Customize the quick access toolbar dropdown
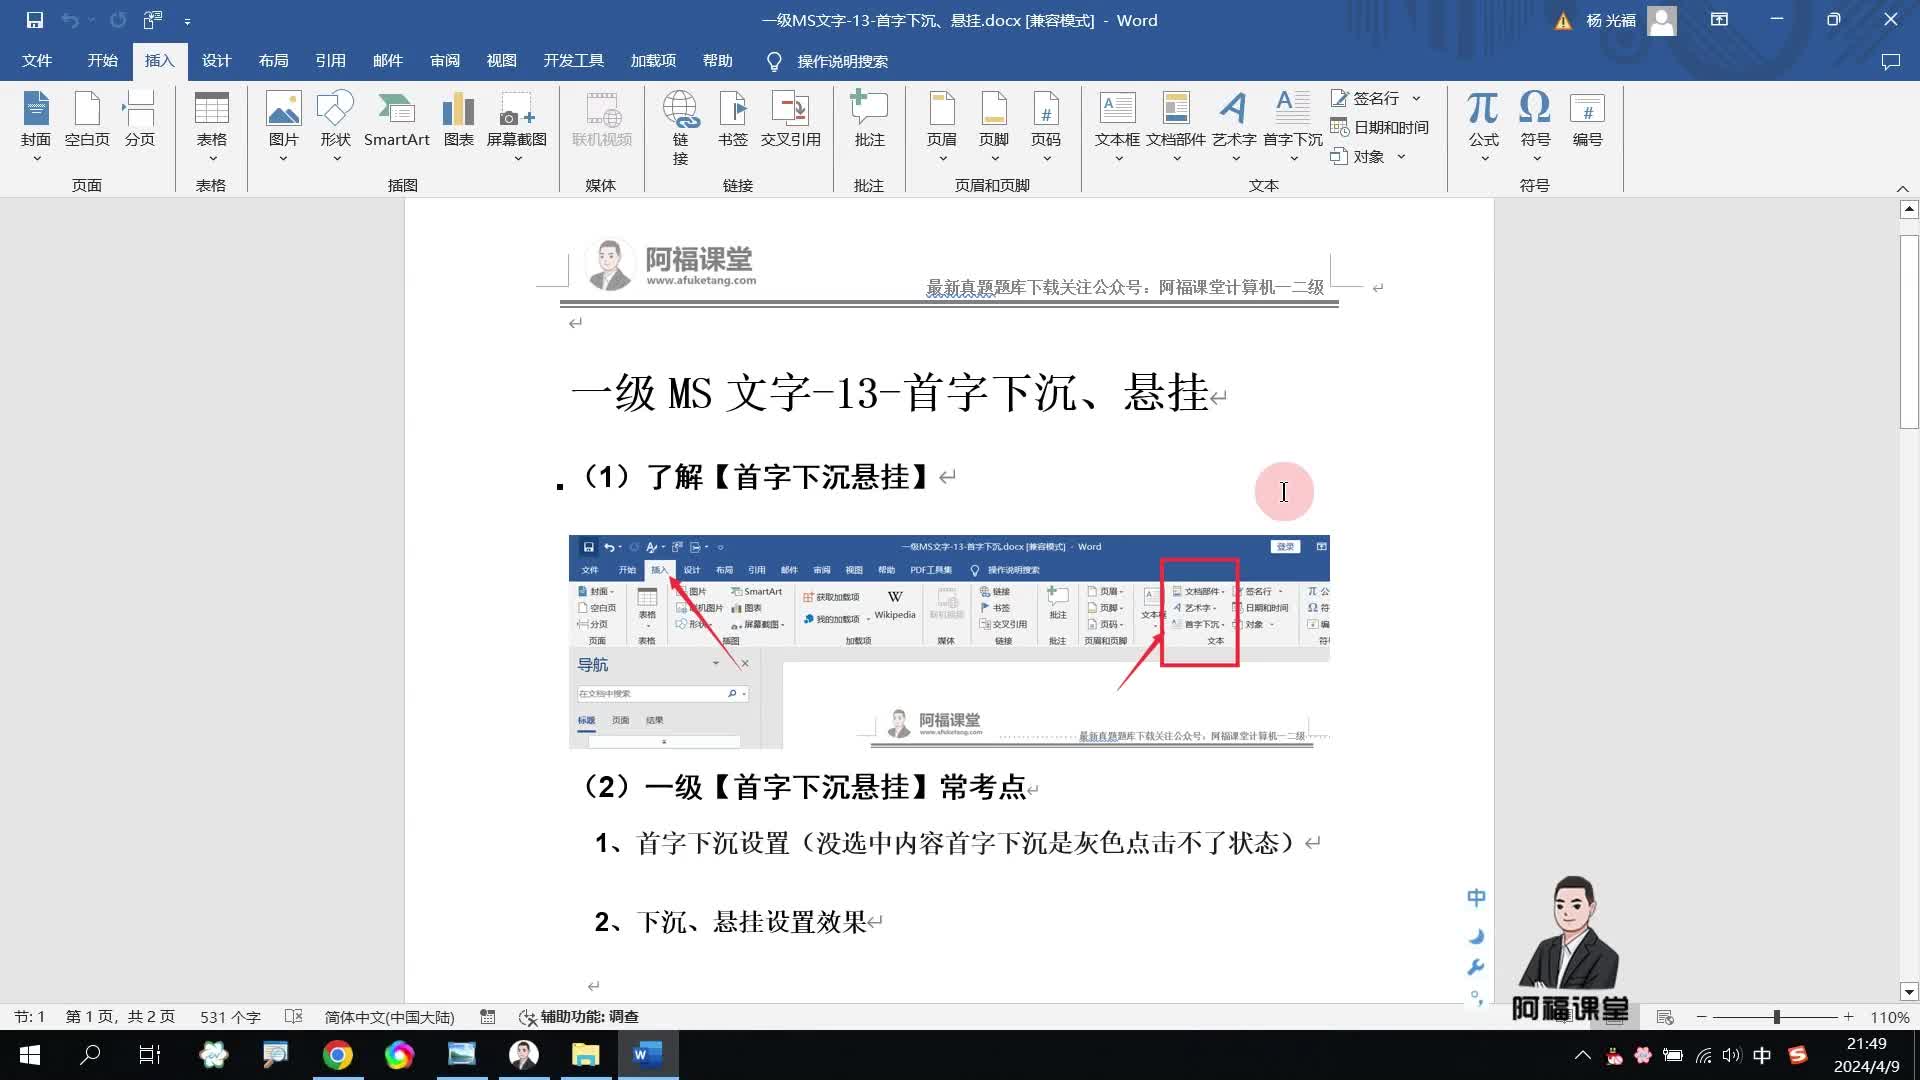 tap(187, 20)
